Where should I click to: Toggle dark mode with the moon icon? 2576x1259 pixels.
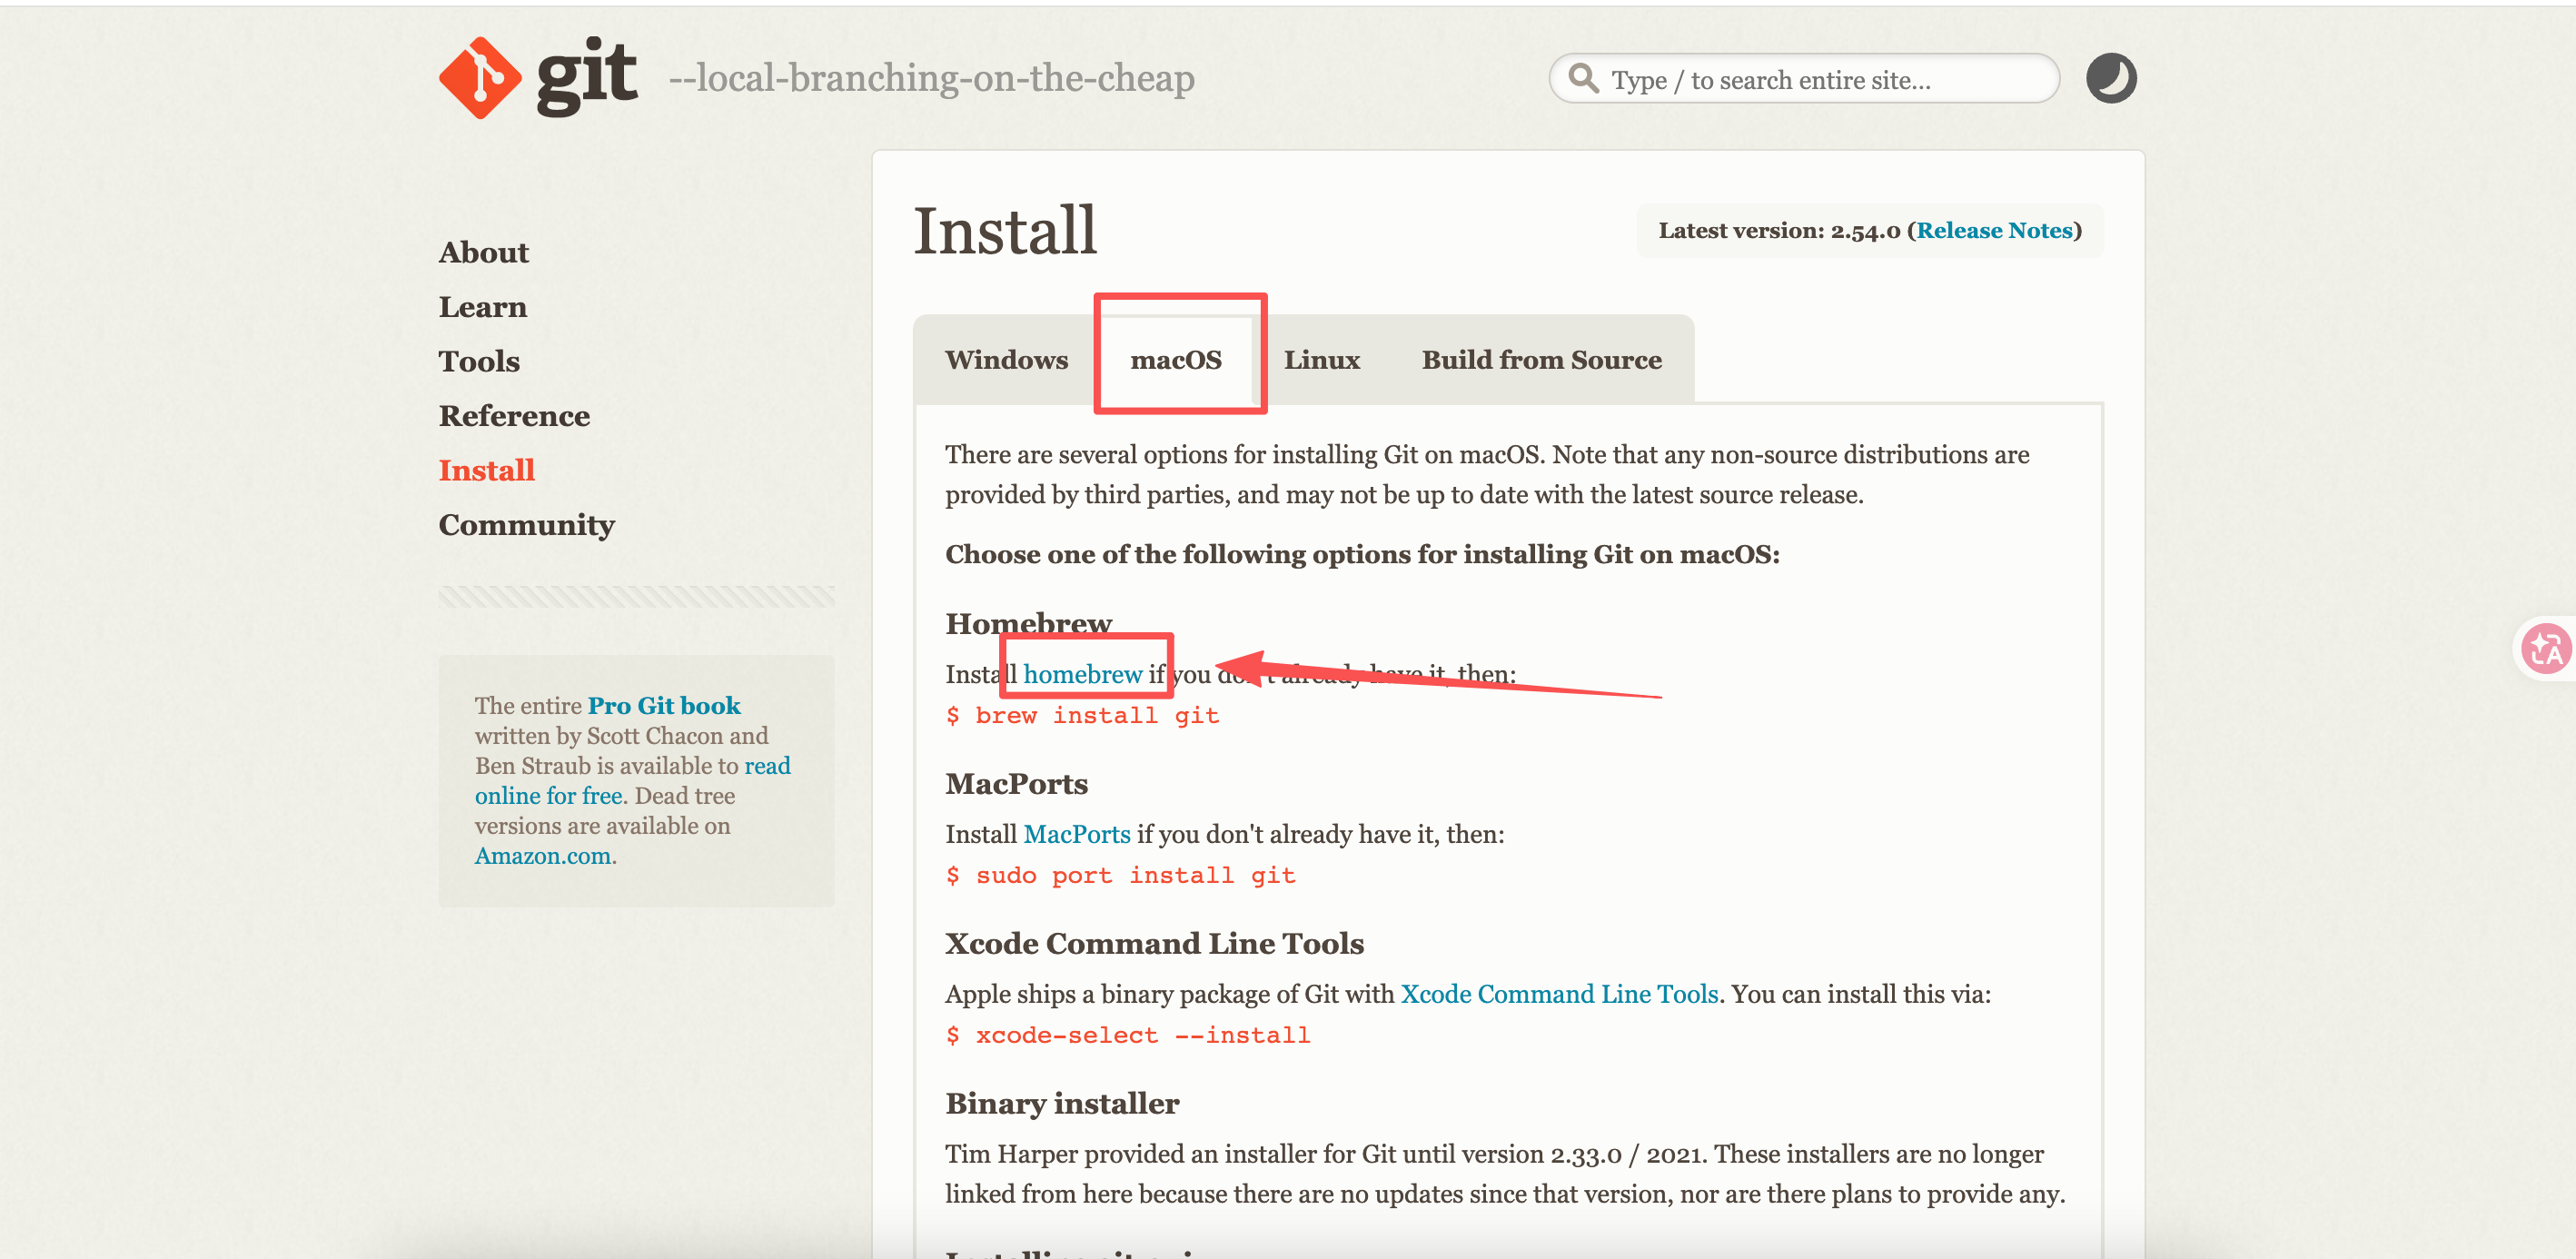coord(2110,78)
